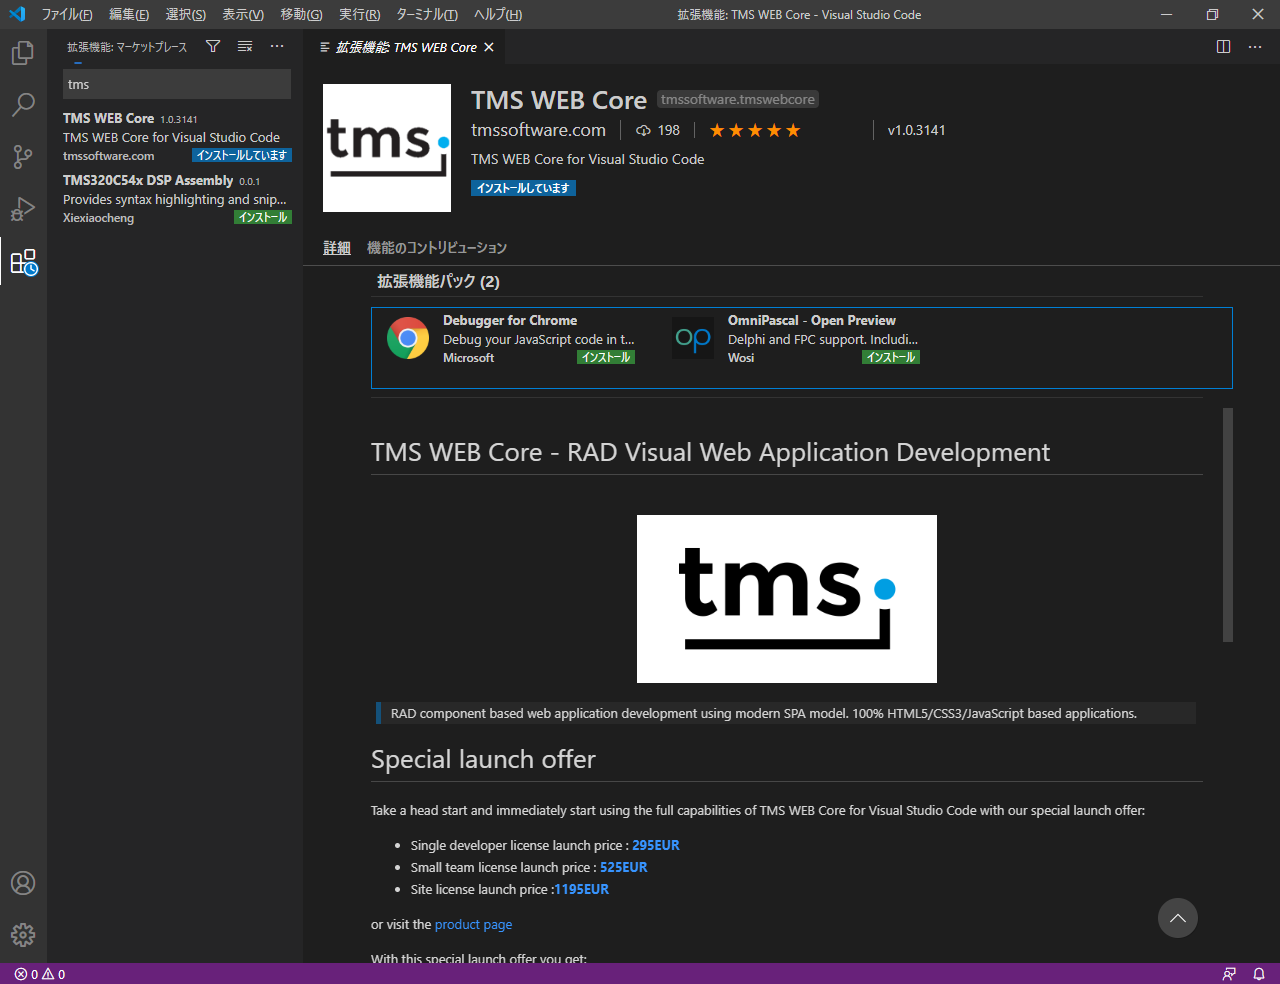Click the tms search input field

pos(177,84)
